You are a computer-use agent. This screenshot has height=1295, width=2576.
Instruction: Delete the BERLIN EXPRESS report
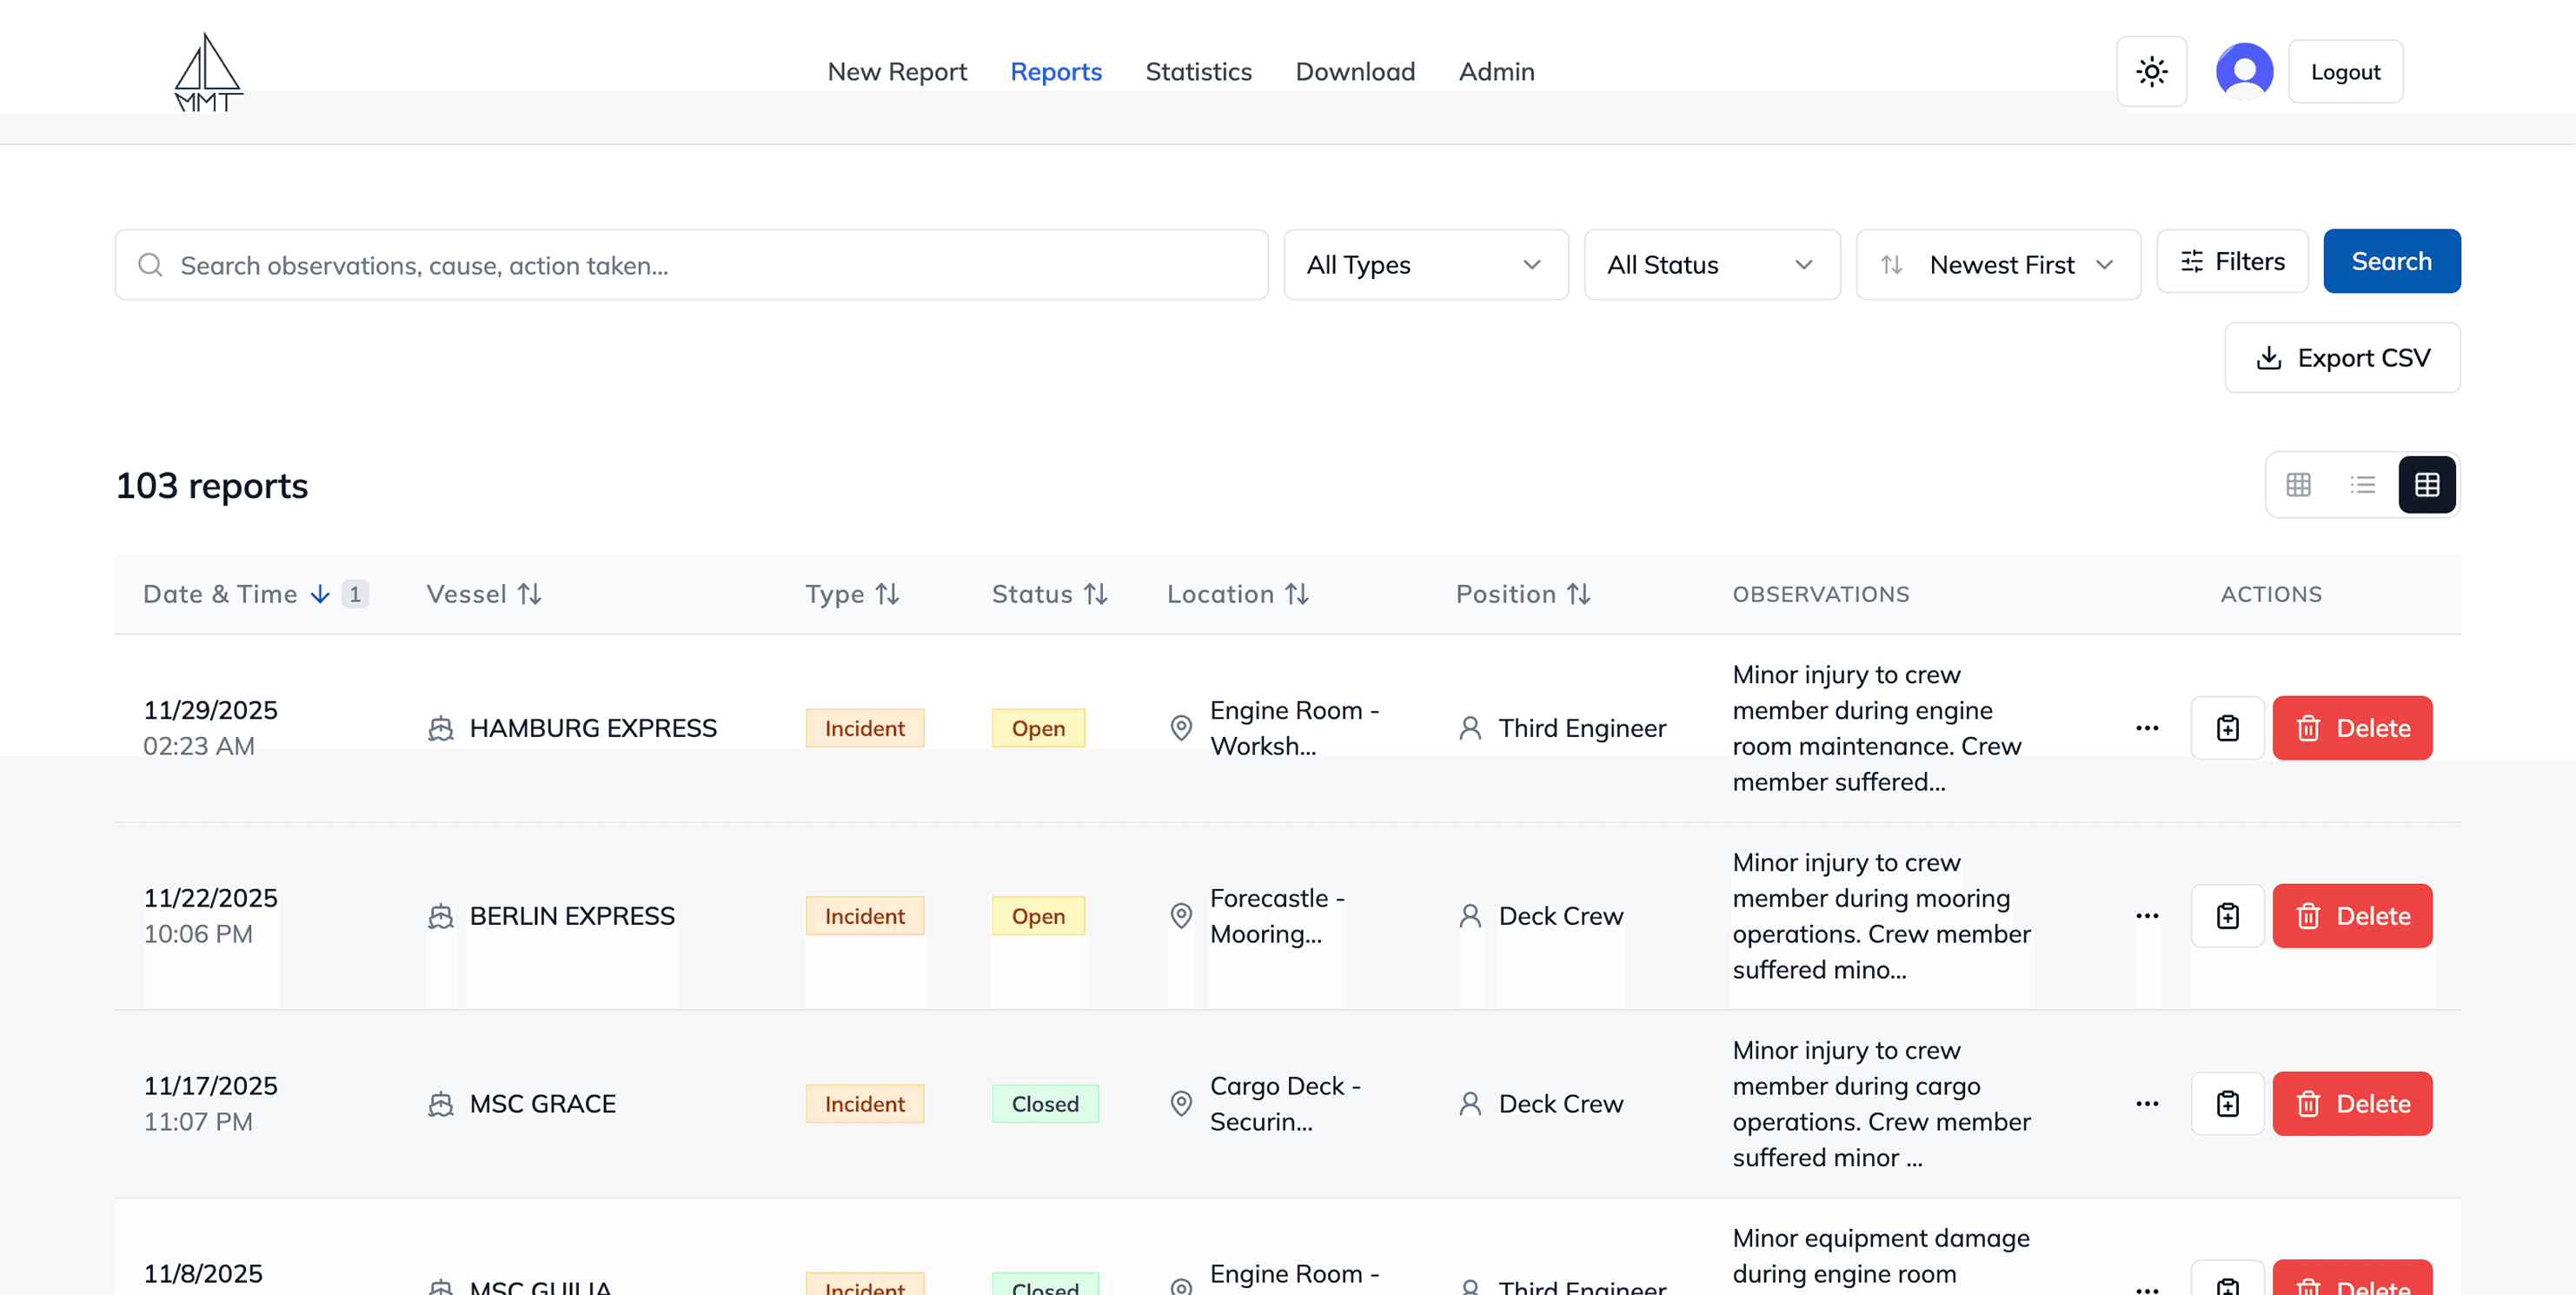2352,916
